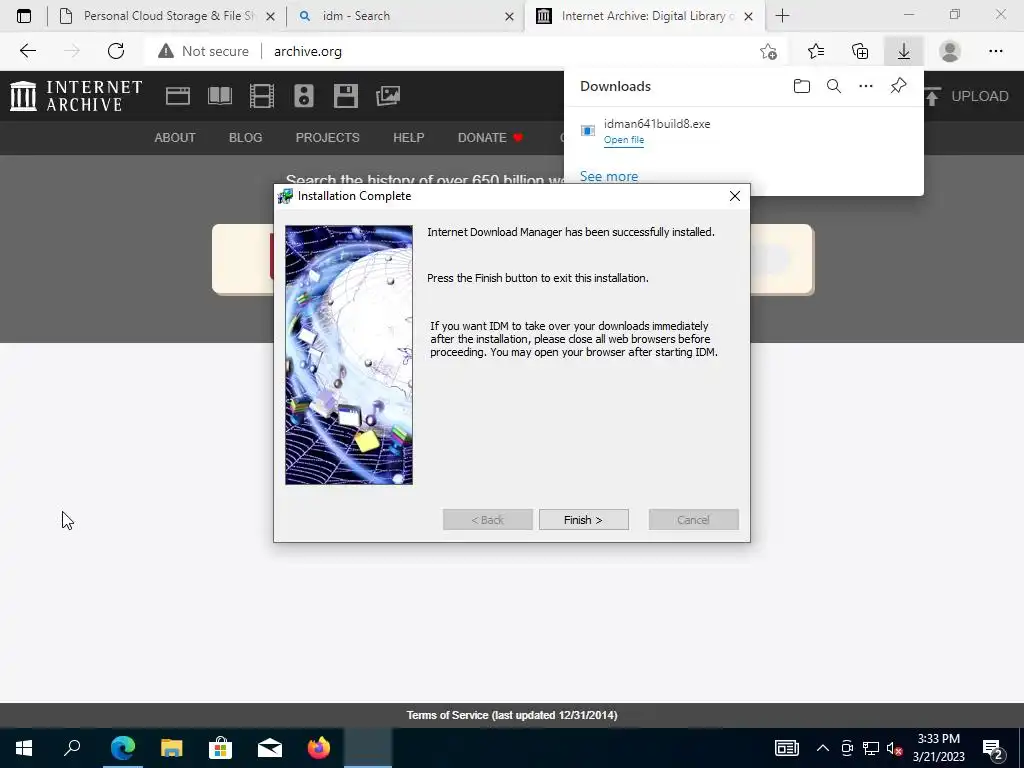Click UPLOAD on Internet Archive
Image resolution: width=1024 pixels, height=768 pixels.
click(966, 96)
